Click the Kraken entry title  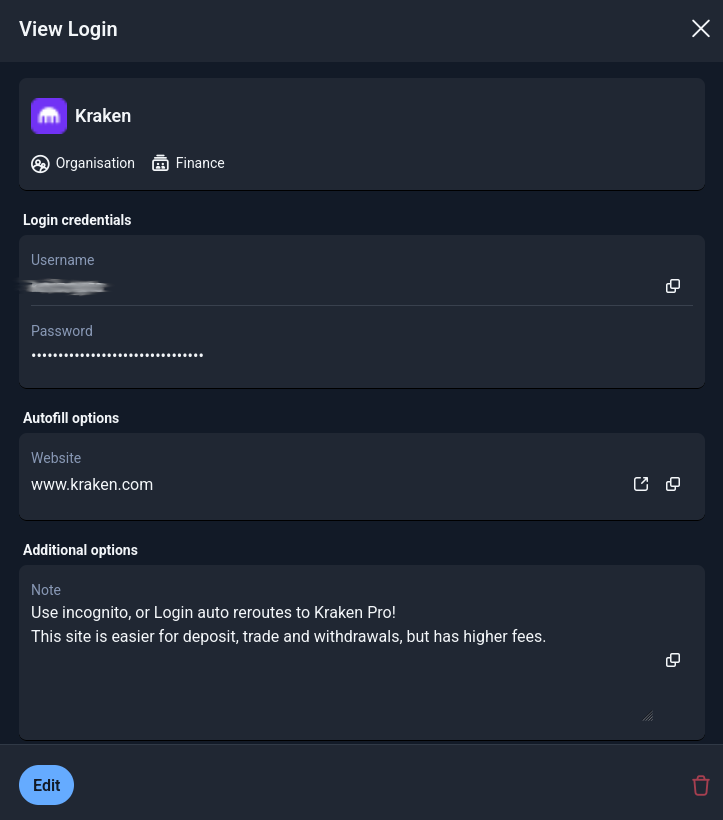103,116
